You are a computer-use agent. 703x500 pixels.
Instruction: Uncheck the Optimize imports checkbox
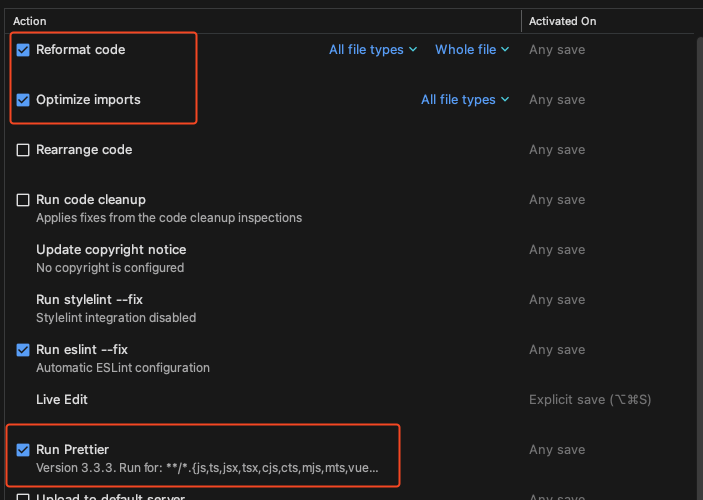point(23,100)
